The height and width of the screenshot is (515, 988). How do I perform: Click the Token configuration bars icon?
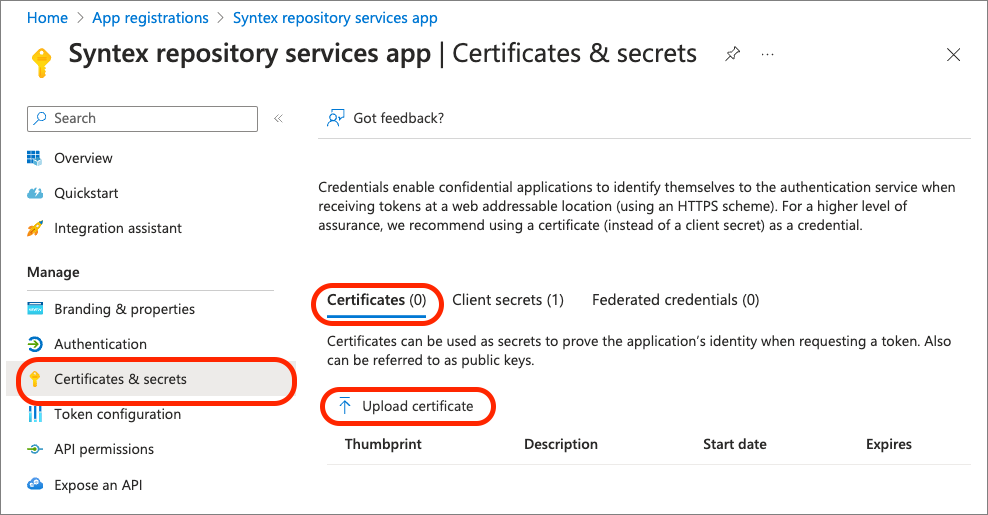[x=35, y=414]
